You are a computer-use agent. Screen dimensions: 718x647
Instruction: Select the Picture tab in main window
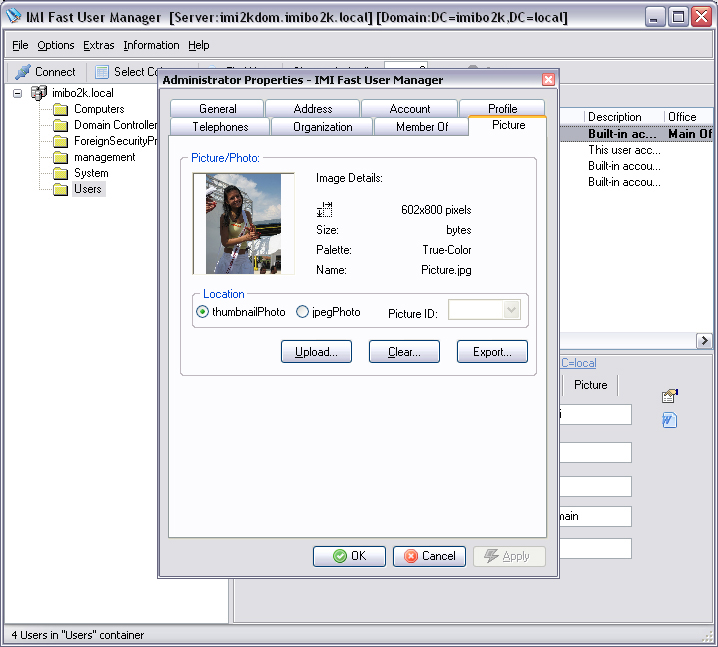tap(591, 385)
